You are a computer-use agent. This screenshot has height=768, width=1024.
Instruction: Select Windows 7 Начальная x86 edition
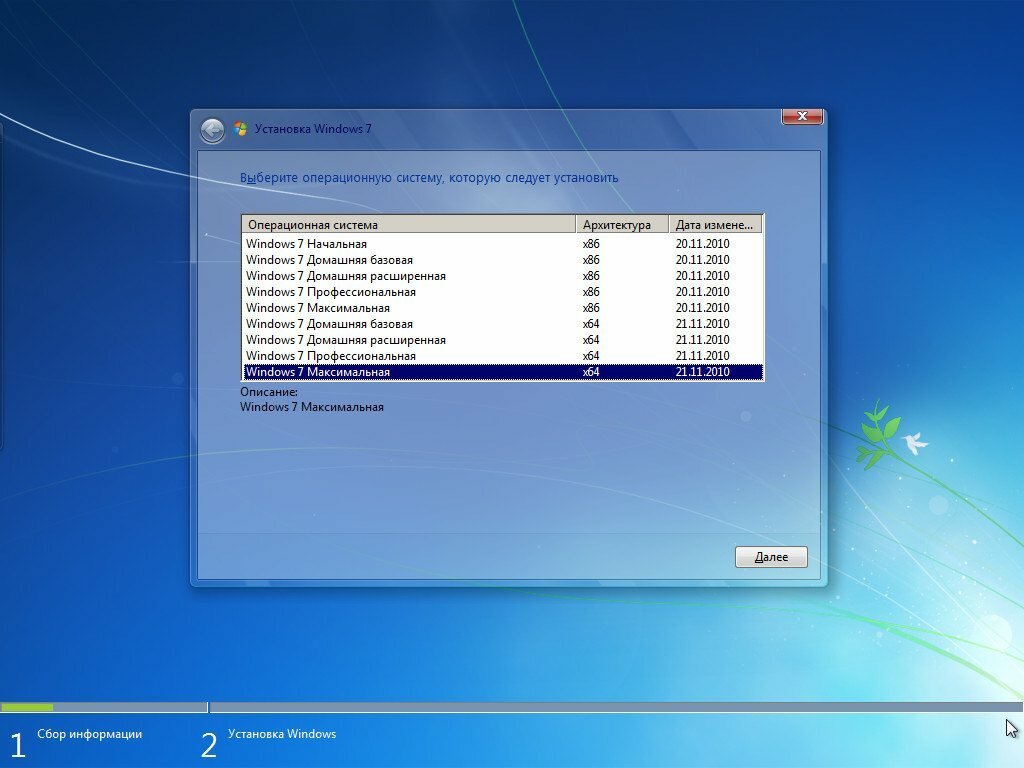(307, 244)
